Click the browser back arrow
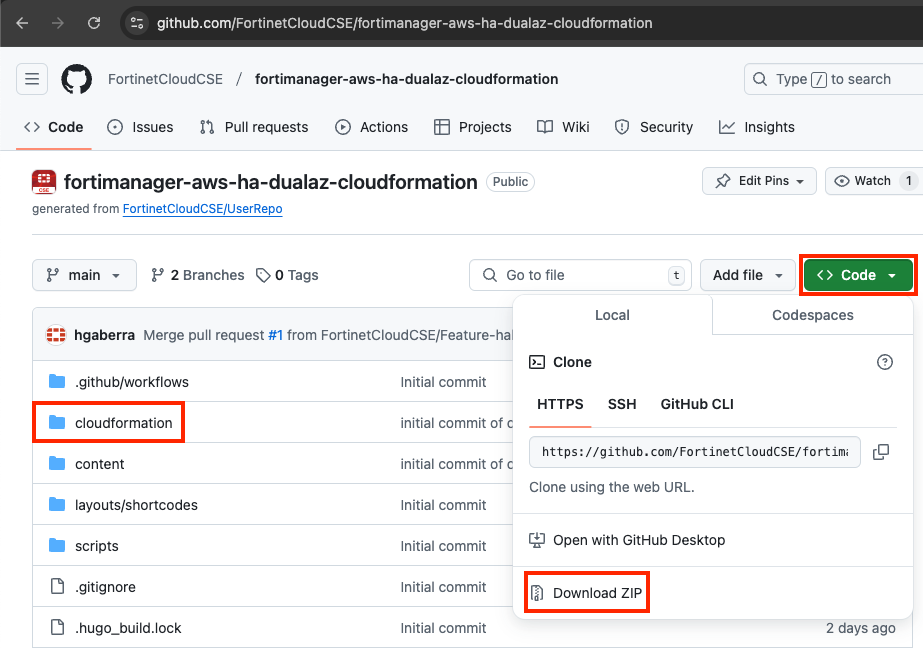923x648 pixels. click(22, 22)
